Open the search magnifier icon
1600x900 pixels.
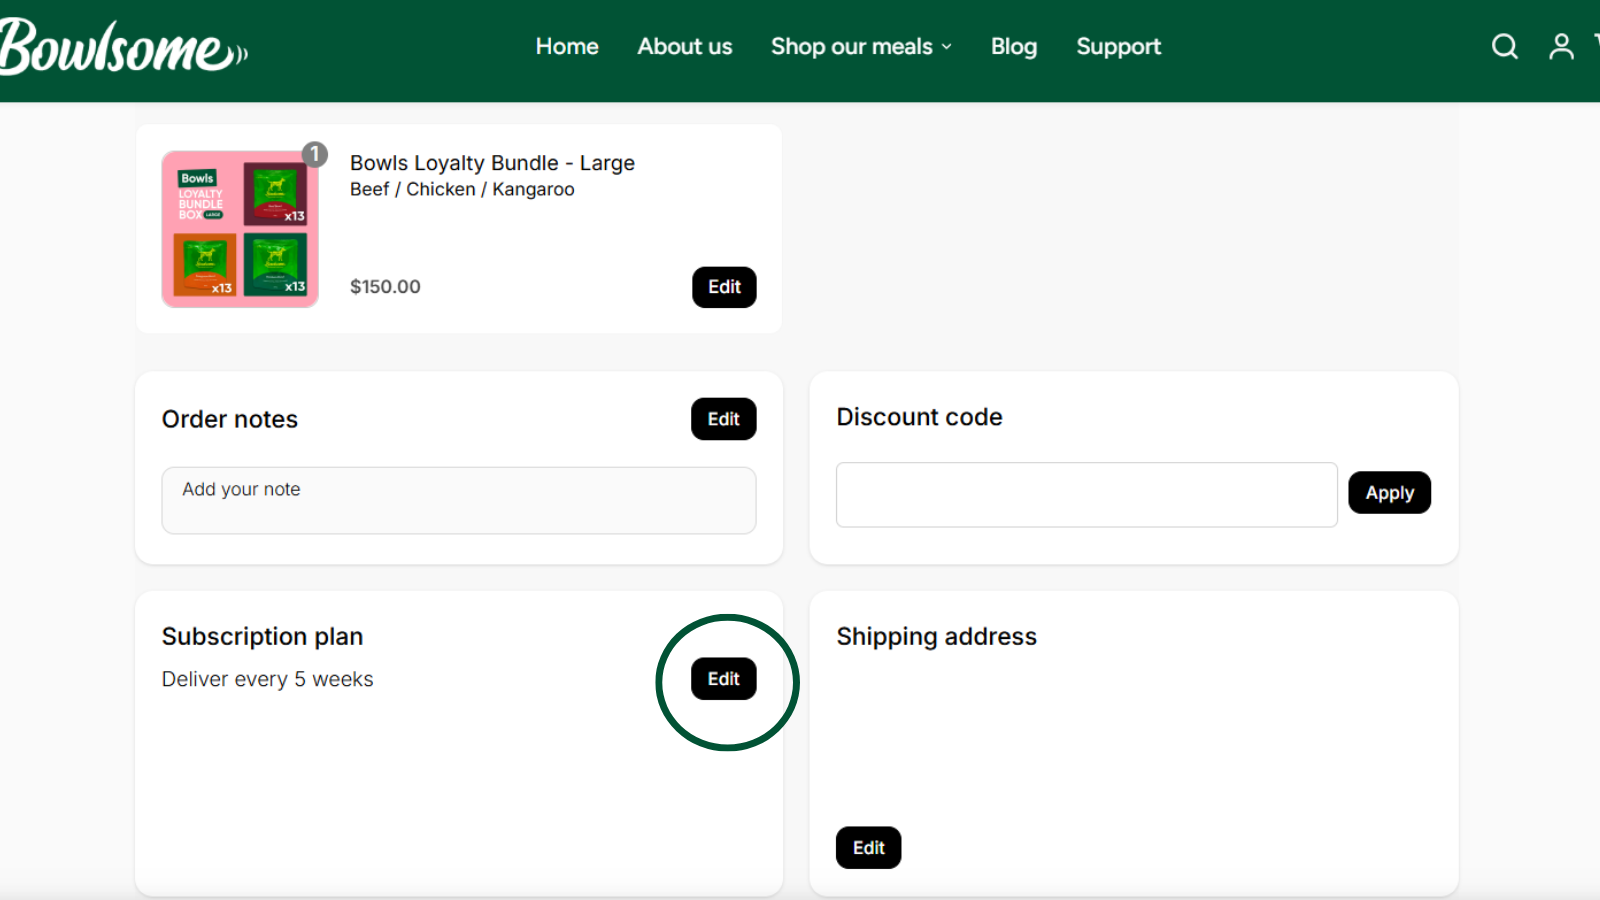[x=1504, y=47]
